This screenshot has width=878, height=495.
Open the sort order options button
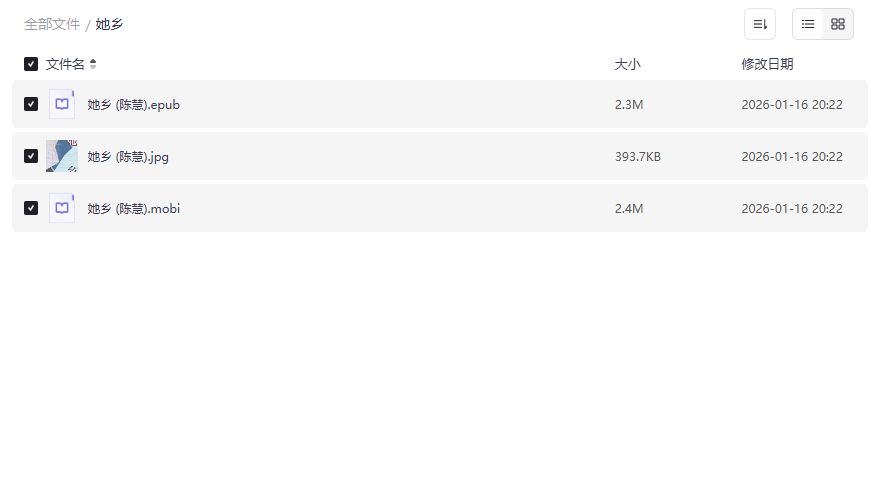(760, 24)
